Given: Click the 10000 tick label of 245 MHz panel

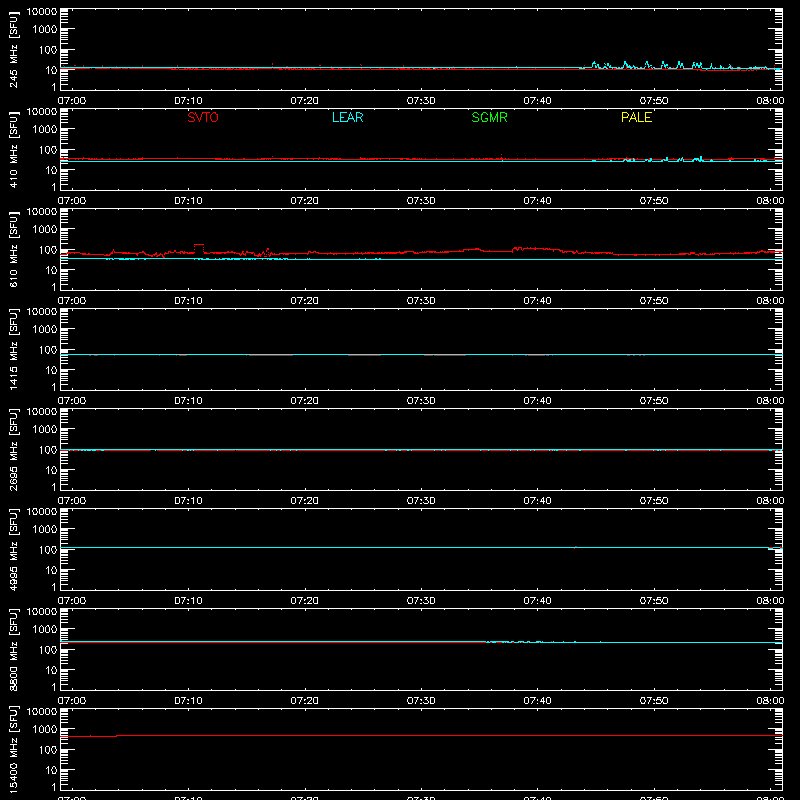Looking at the screenshot, I should pyautogui.click(x=42, y=12).
